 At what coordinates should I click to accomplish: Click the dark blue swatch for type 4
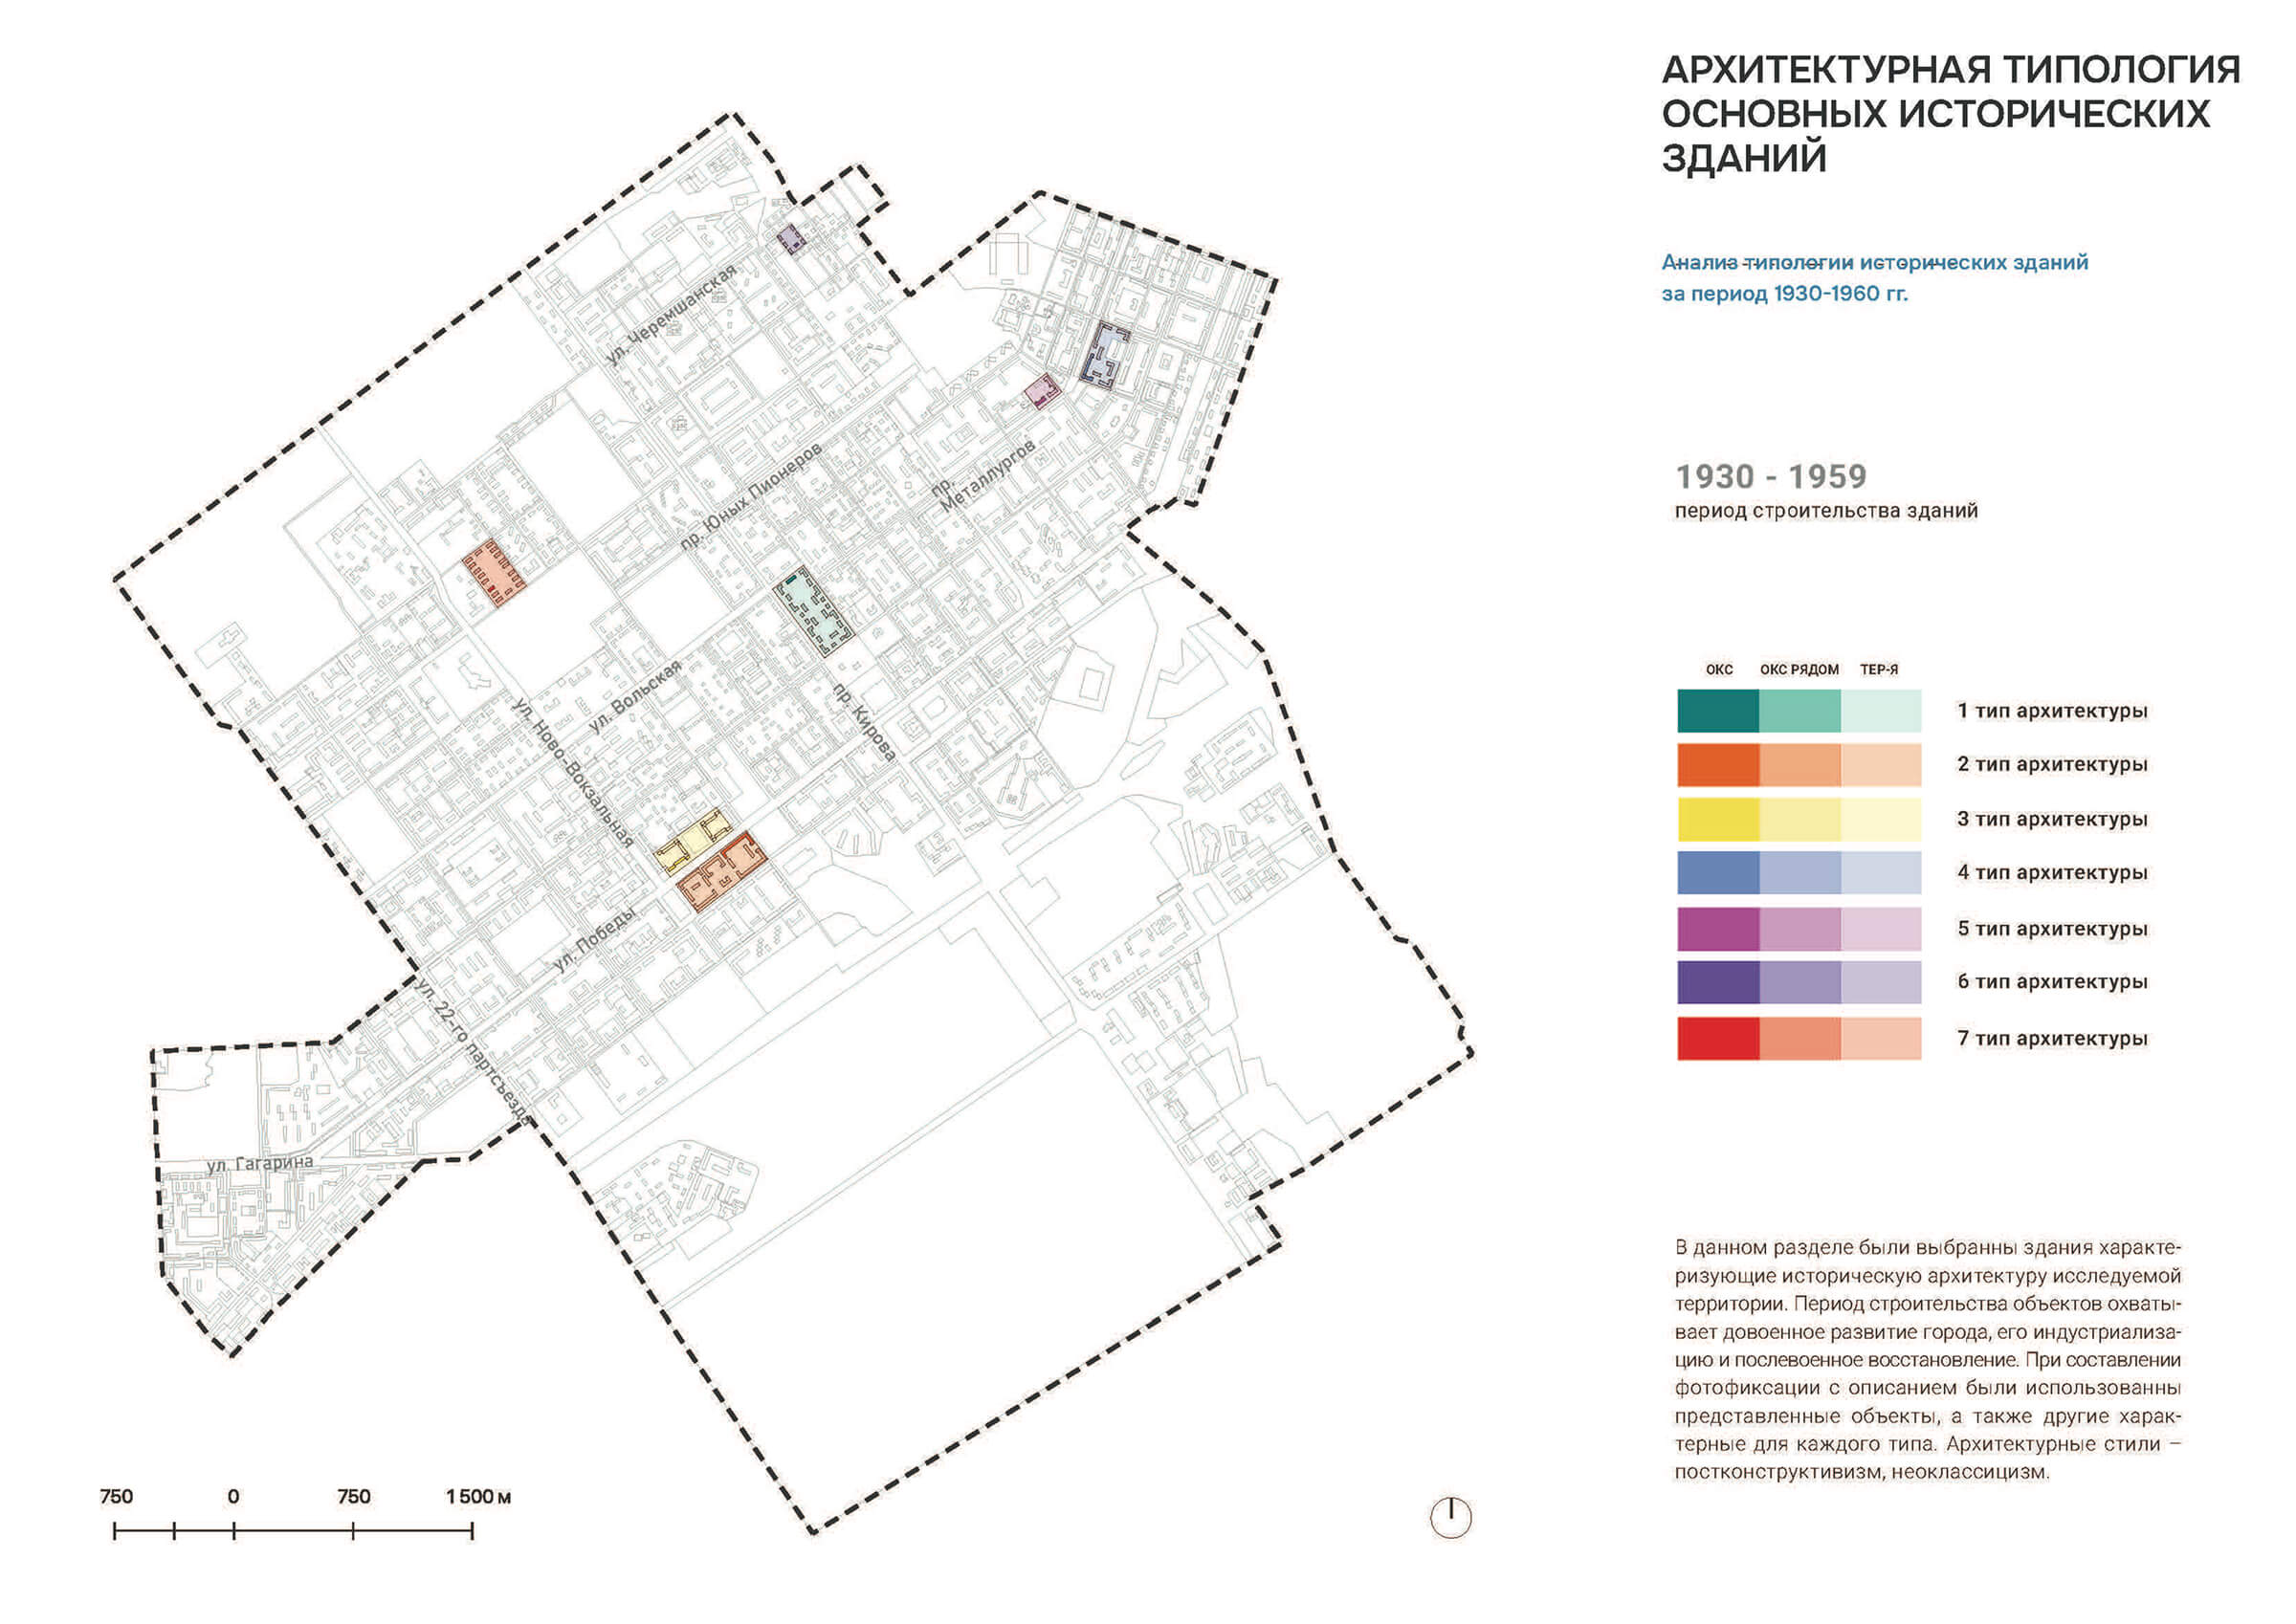pyautogui.click(x=1717, y=873)
